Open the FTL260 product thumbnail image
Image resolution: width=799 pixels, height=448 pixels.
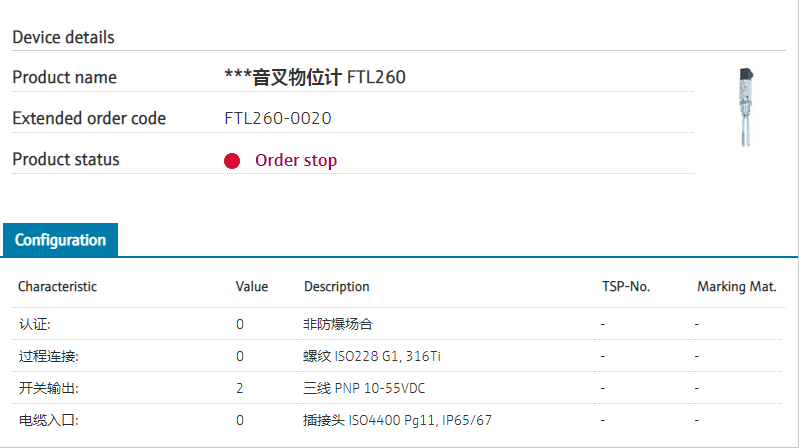745,106
